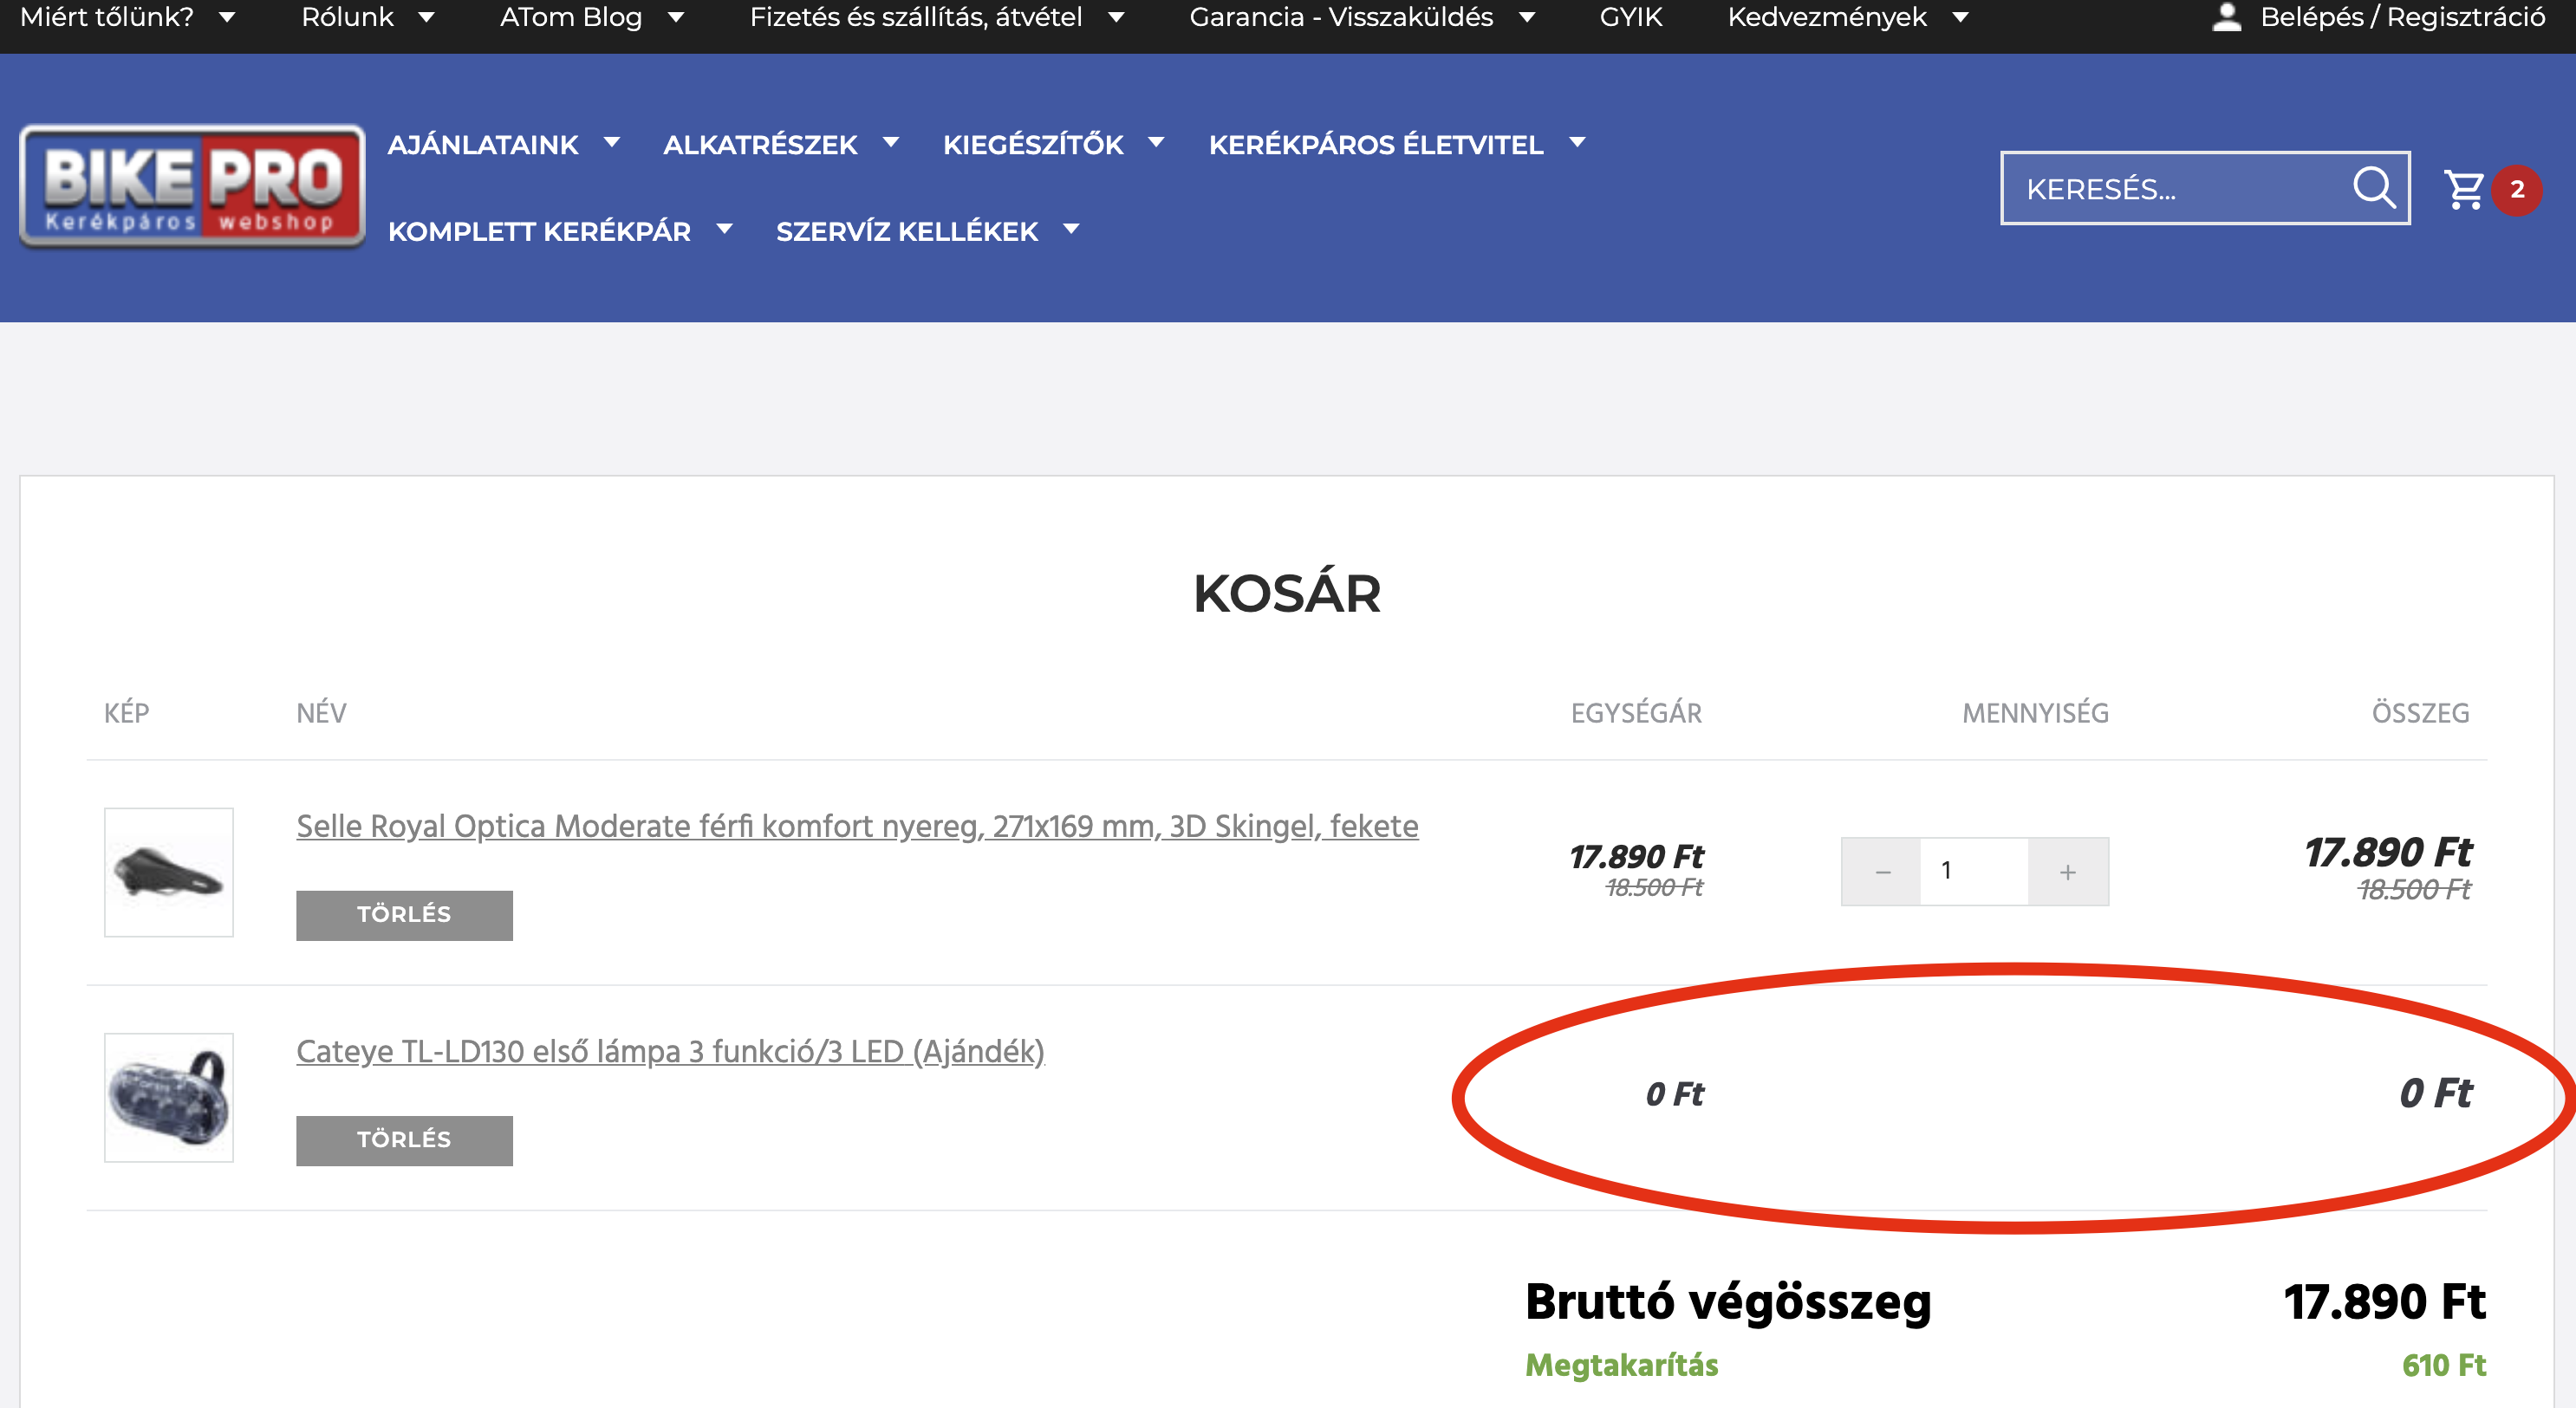Click the search magnifier icon
The width and height of the screenshot is (2576, 1408).
[2373, 187]
